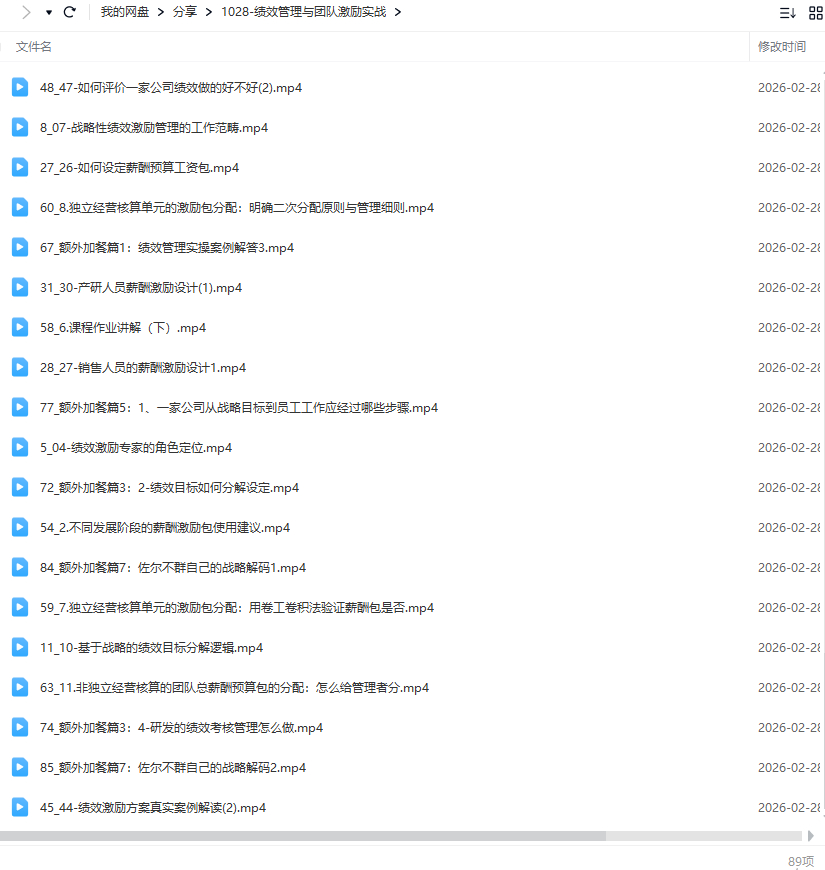
Task: Open the navigation history dropdown arrow
Action: coord(48,12)
